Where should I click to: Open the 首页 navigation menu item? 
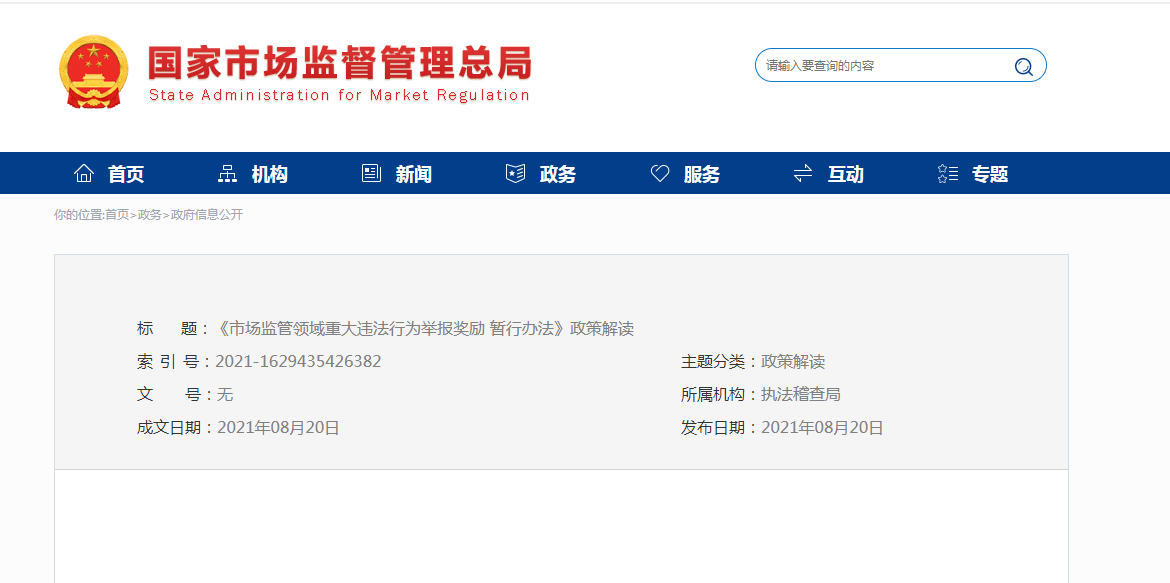pyautogui.click(x=126, y=175)
